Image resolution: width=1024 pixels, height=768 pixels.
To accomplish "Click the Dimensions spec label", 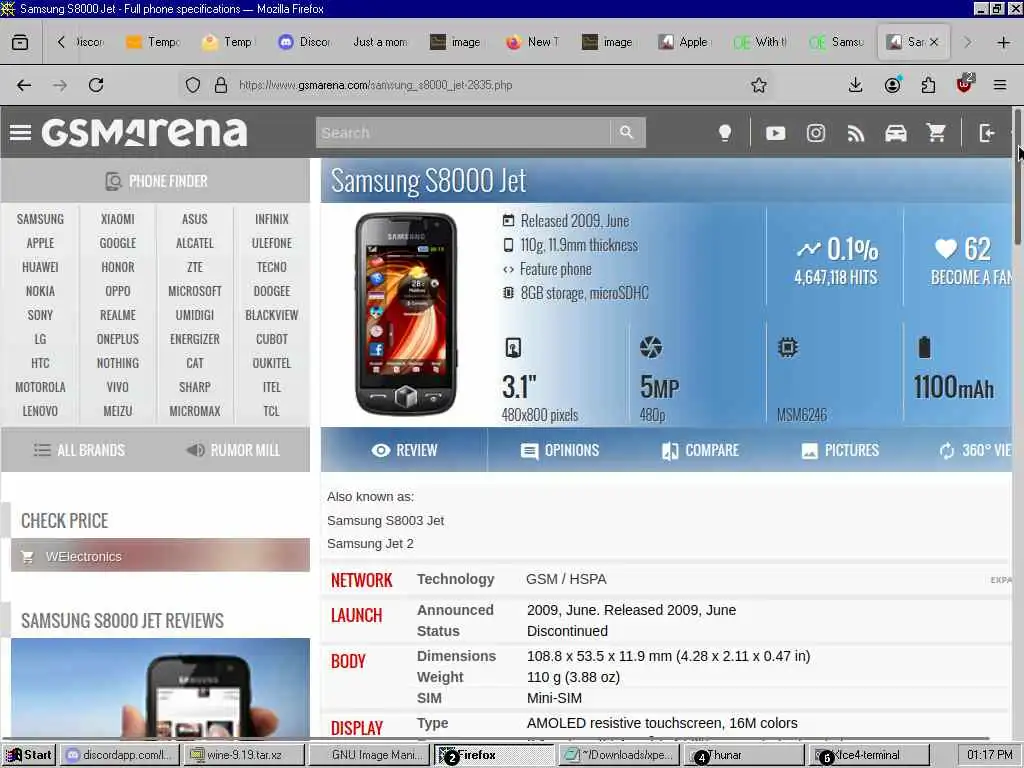I will [456, 656].
